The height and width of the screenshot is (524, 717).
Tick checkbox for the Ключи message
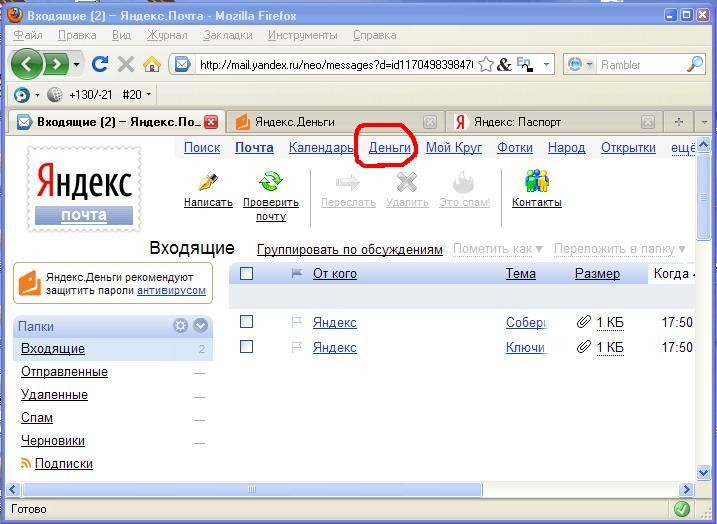point(246,347)
